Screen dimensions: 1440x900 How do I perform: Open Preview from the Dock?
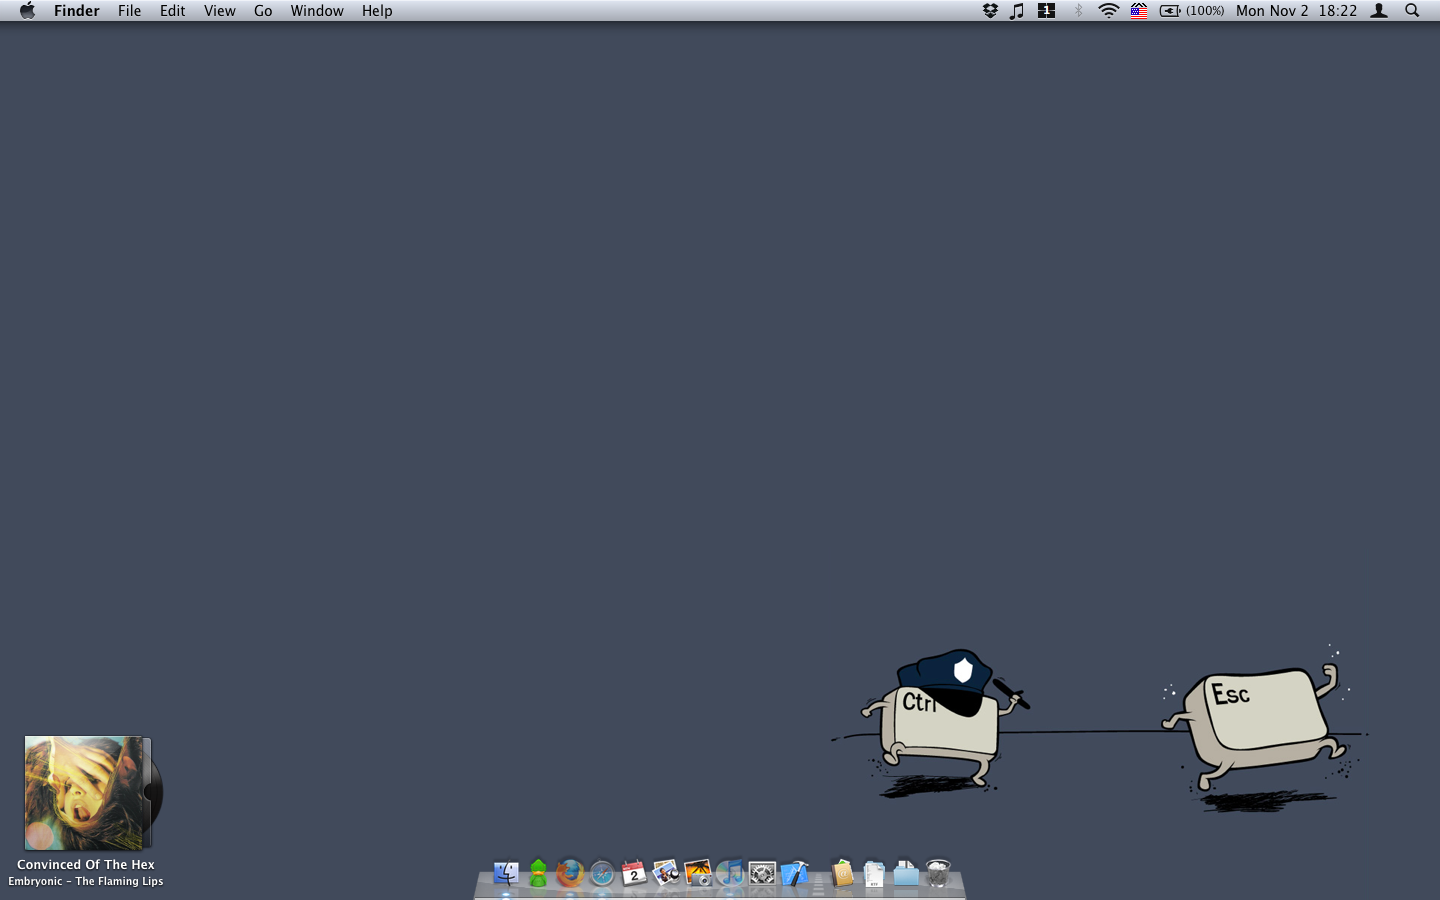(666, 873)
